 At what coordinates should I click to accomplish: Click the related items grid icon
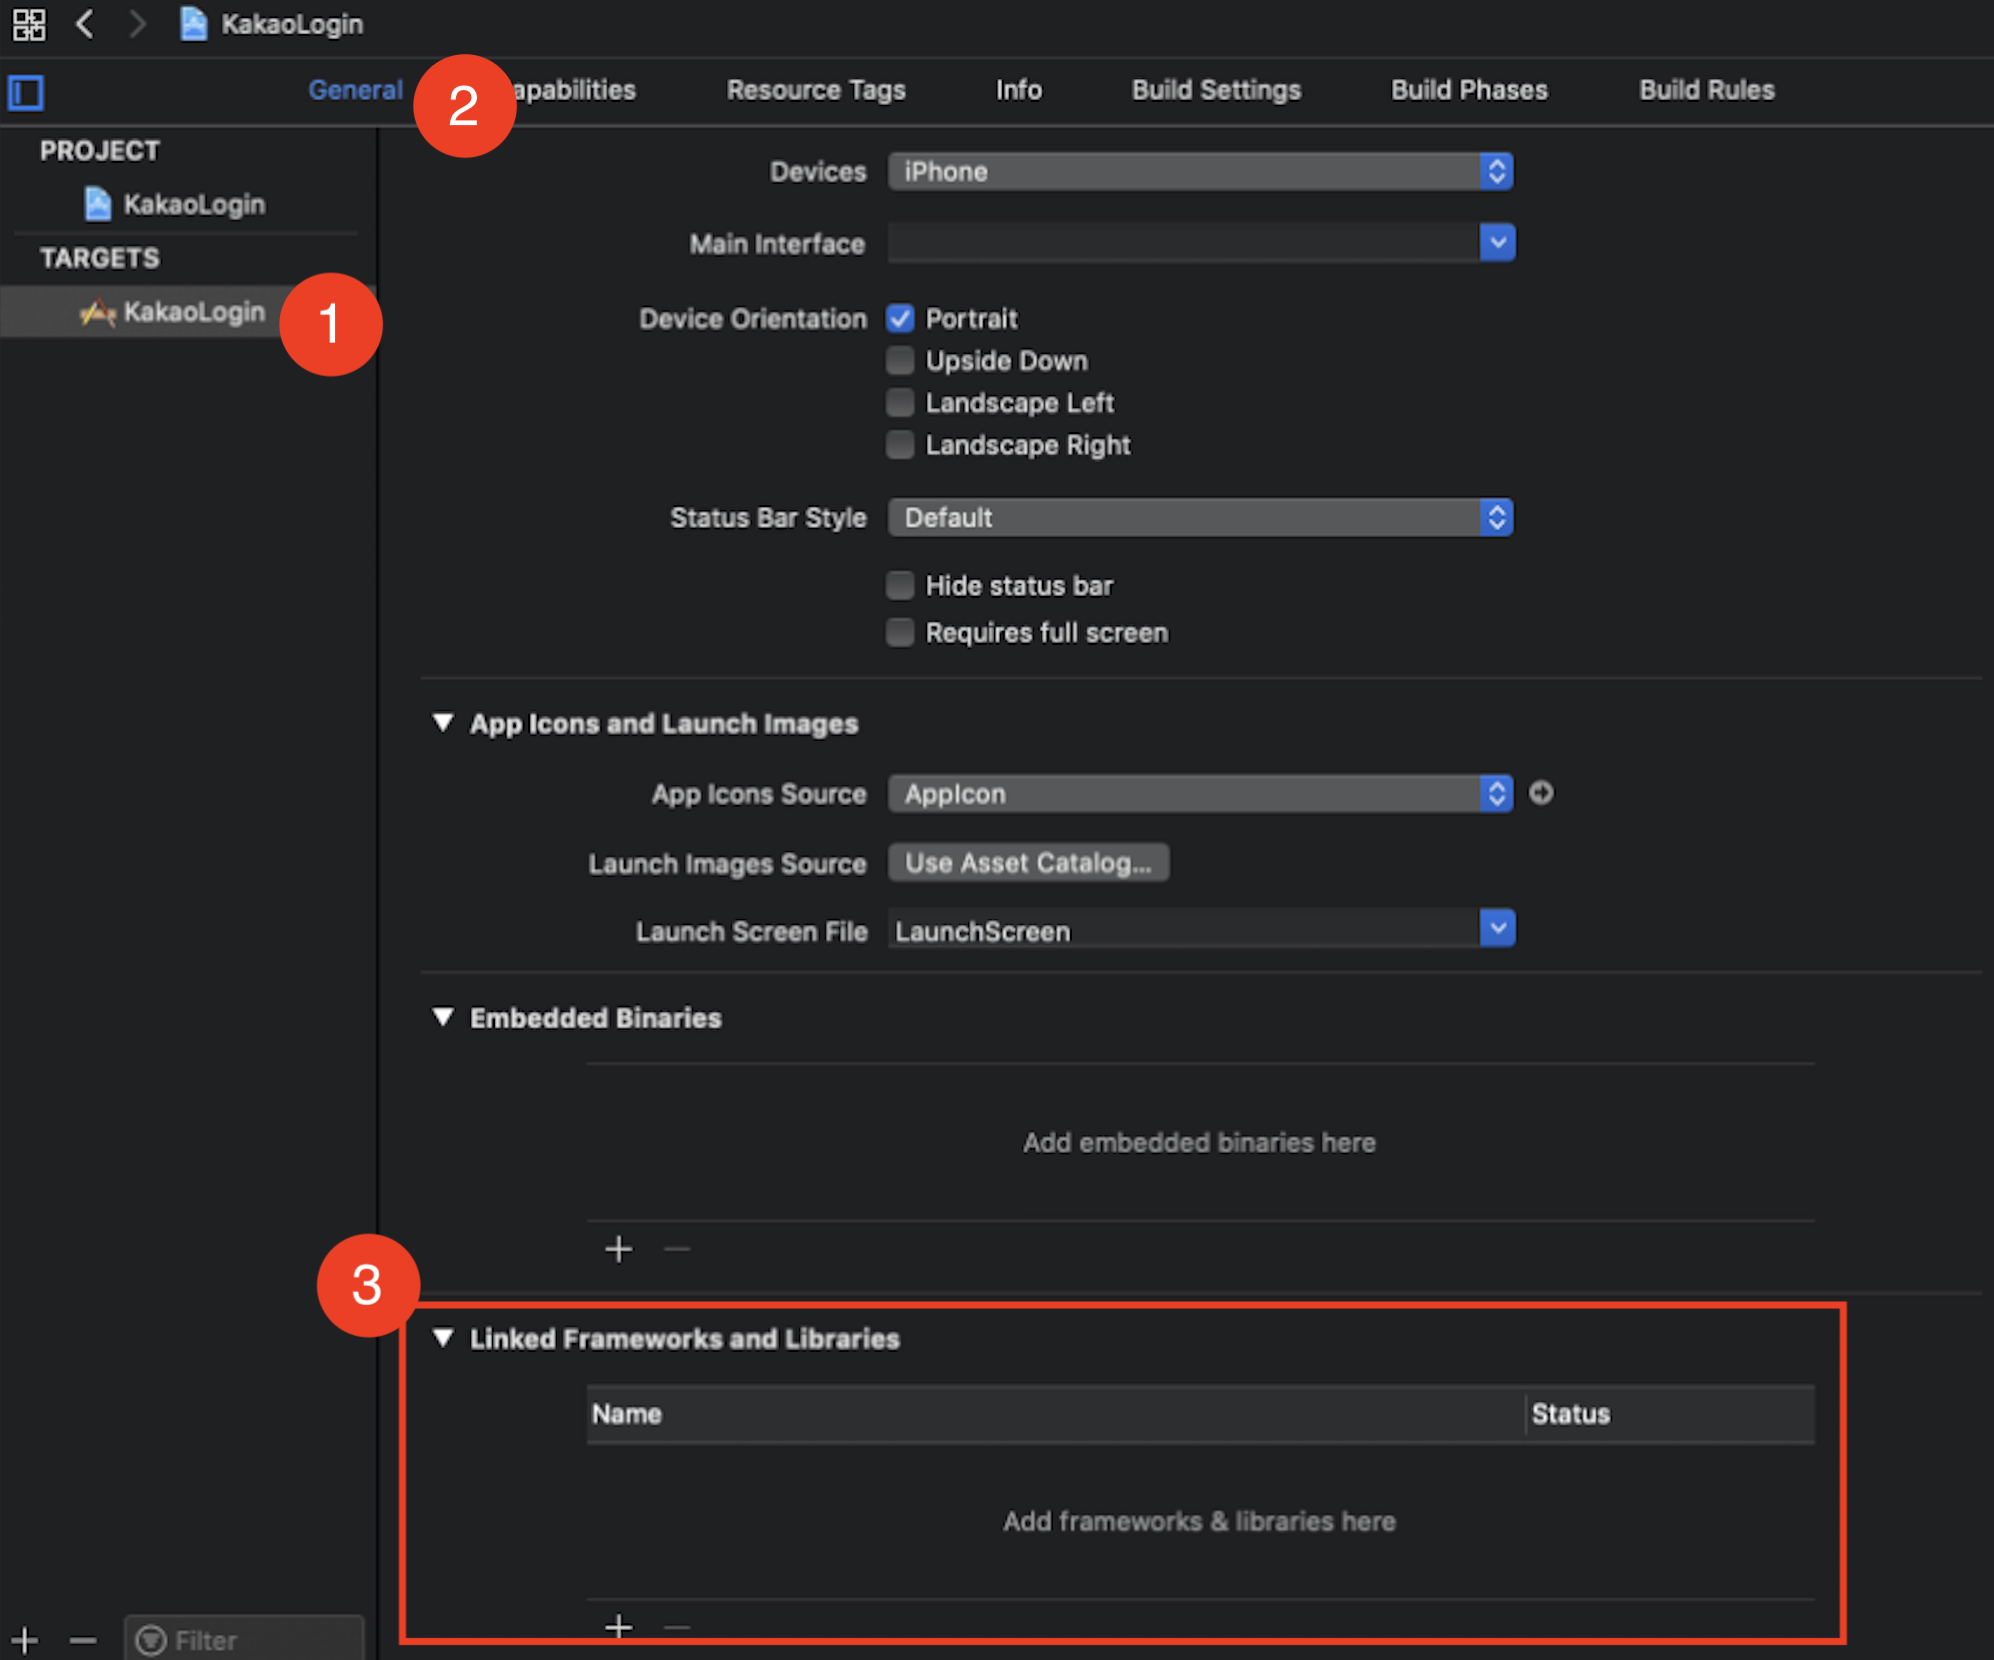[x=29, y=24]
